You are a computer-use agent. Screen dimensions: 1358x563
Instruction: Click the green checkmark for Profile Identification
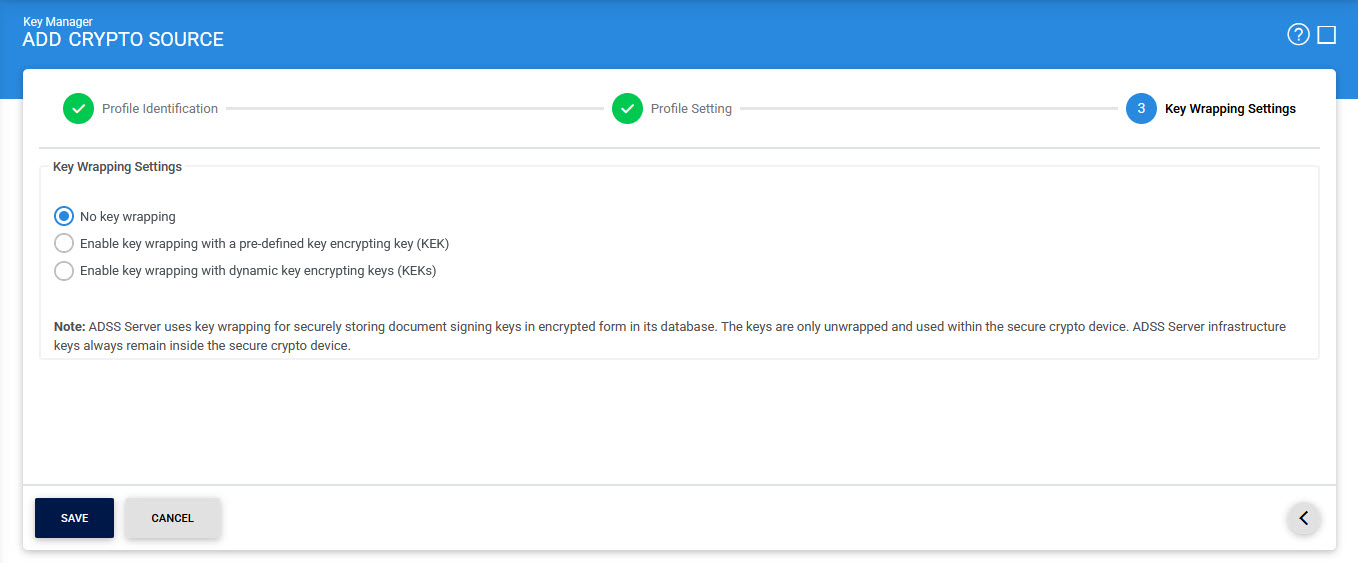78,109
